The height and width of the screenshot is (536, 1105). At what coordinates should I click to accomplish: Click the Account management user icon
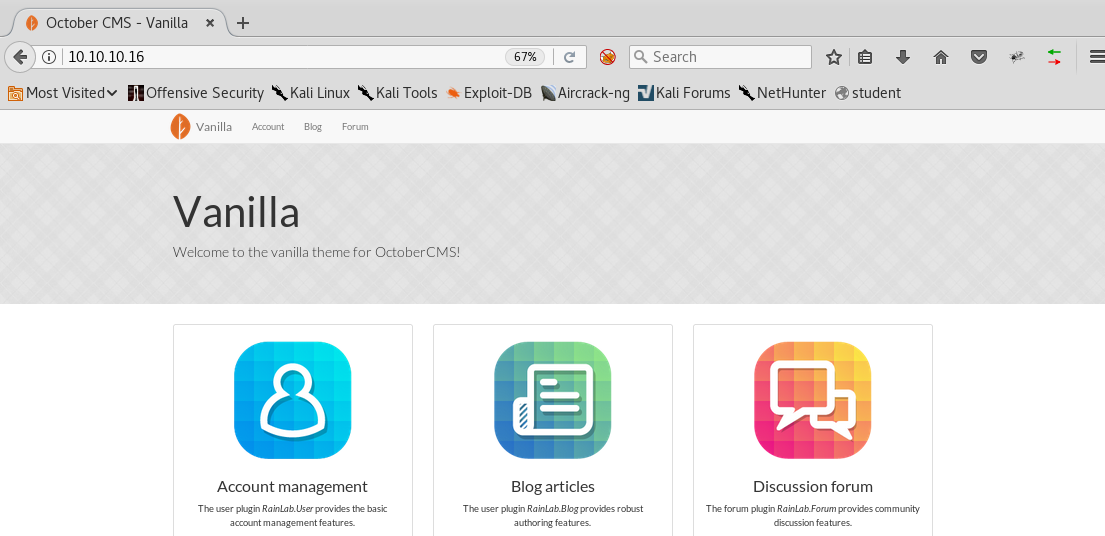click(x=292, y=400)
